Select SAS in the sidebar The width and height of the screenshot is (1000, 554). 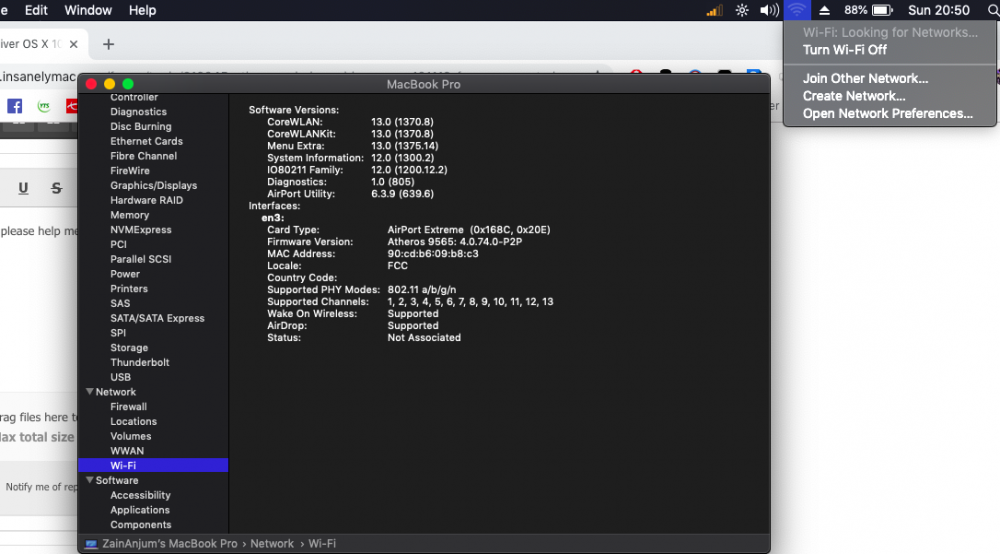[x=120, y=303]
